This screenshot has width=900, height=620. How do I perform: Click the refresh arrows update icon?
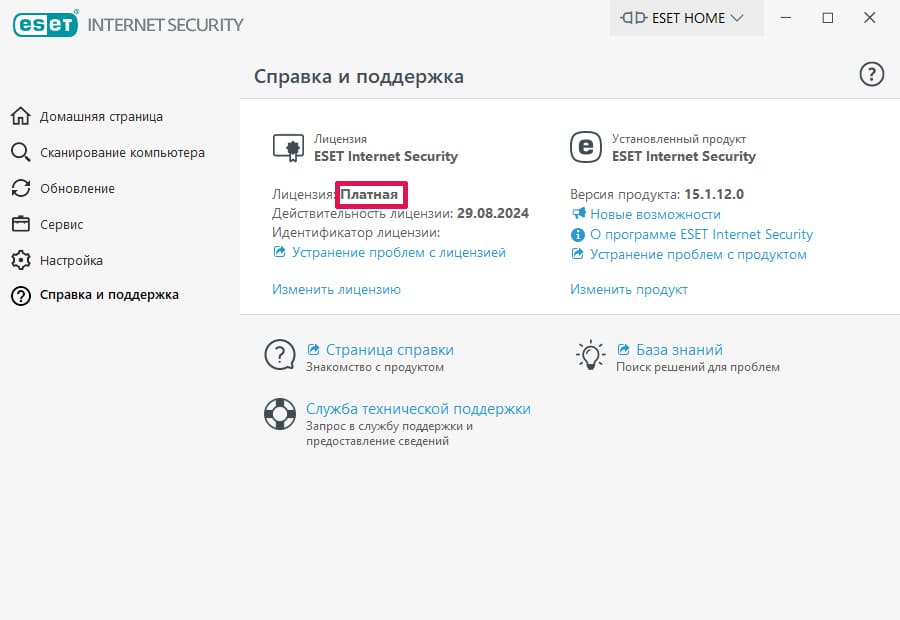coord(21,188)
